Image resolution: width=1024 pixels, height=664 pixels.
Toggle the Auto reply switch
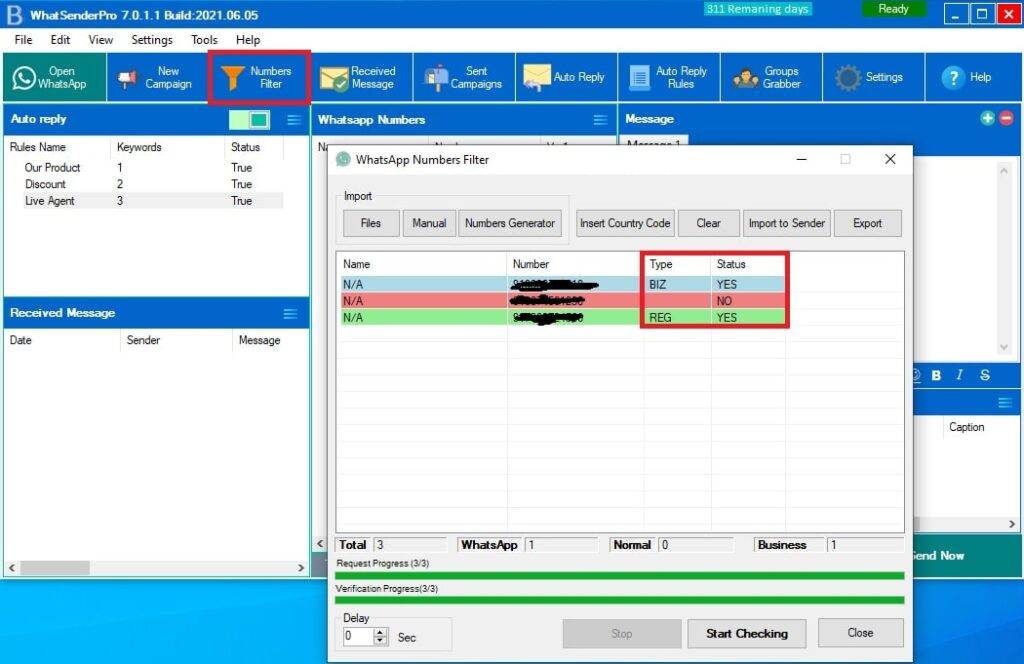point(249,120)
